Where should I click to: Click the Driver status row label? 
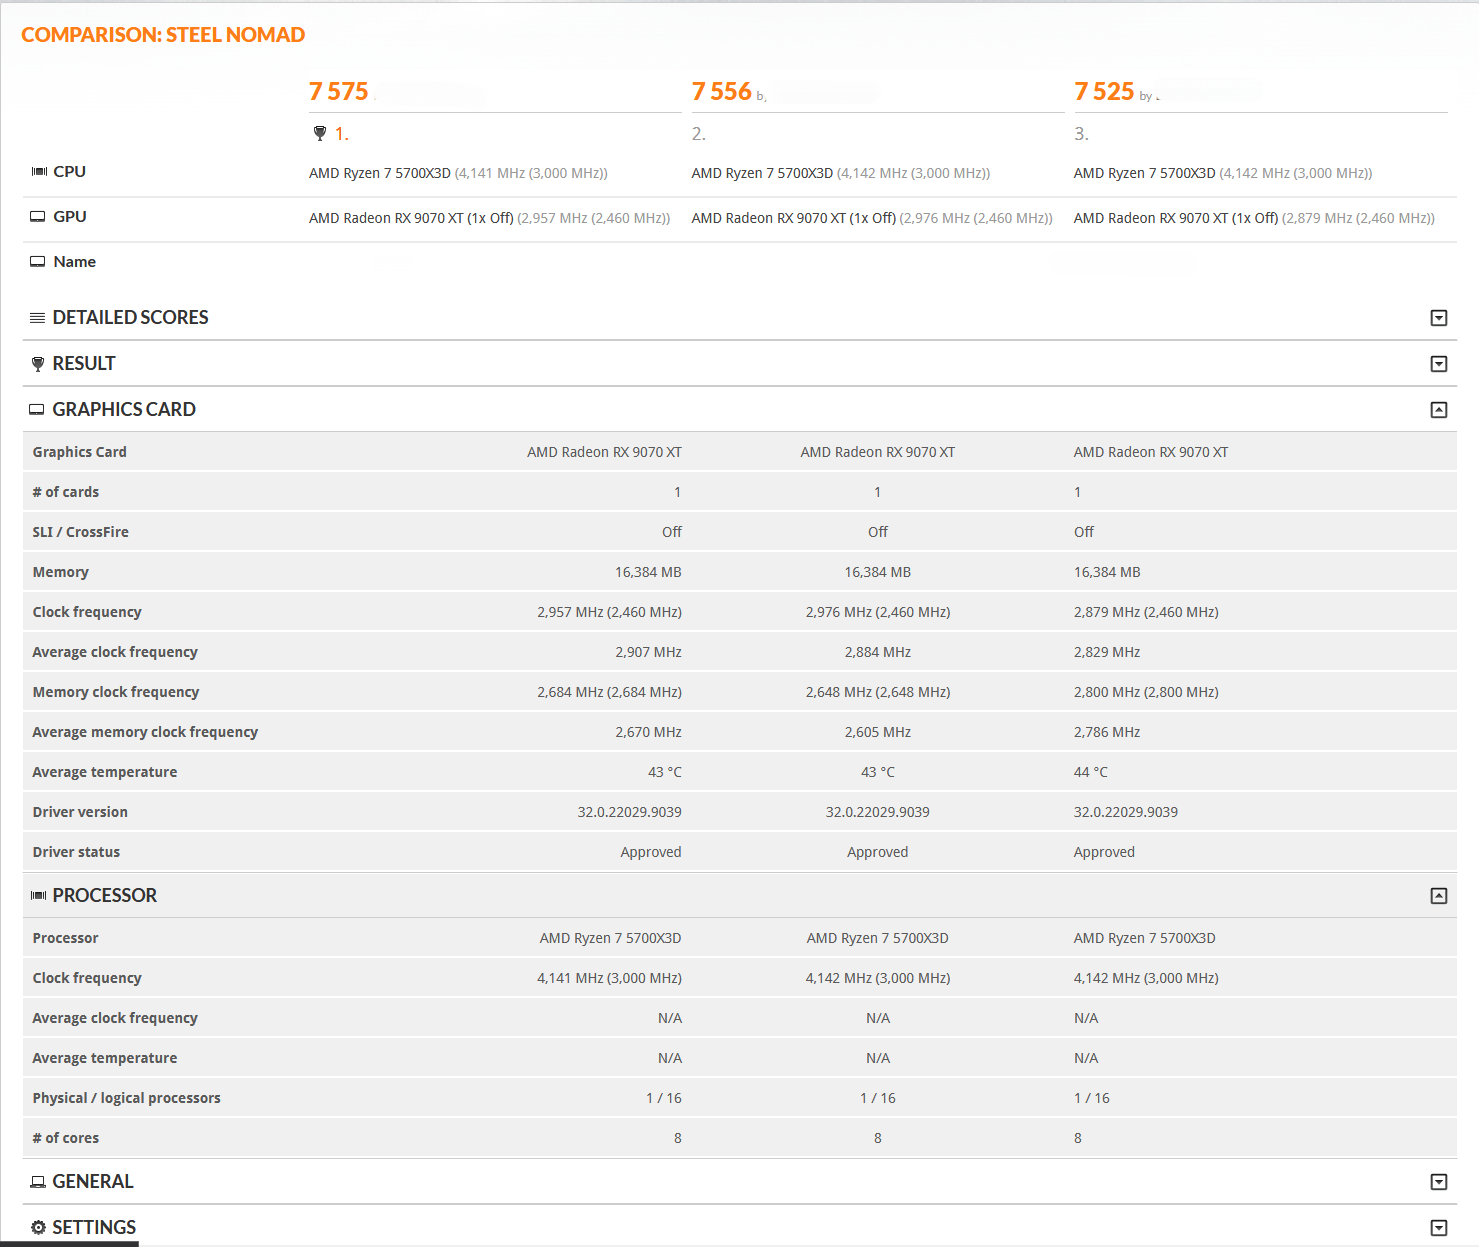[x=76, y=852]
